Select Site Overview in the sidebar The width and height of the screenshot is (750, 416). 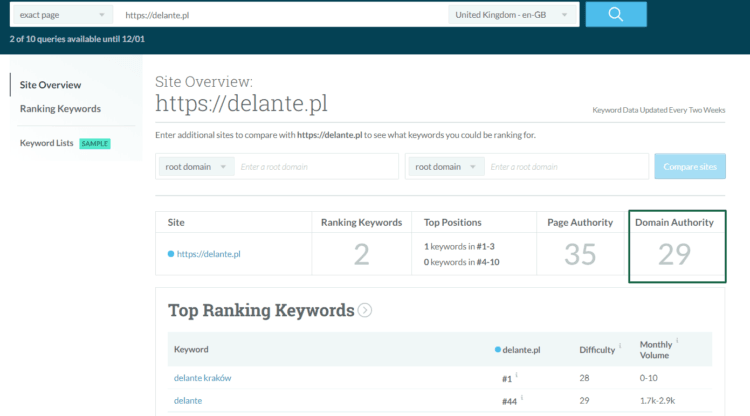coord(50,85)
